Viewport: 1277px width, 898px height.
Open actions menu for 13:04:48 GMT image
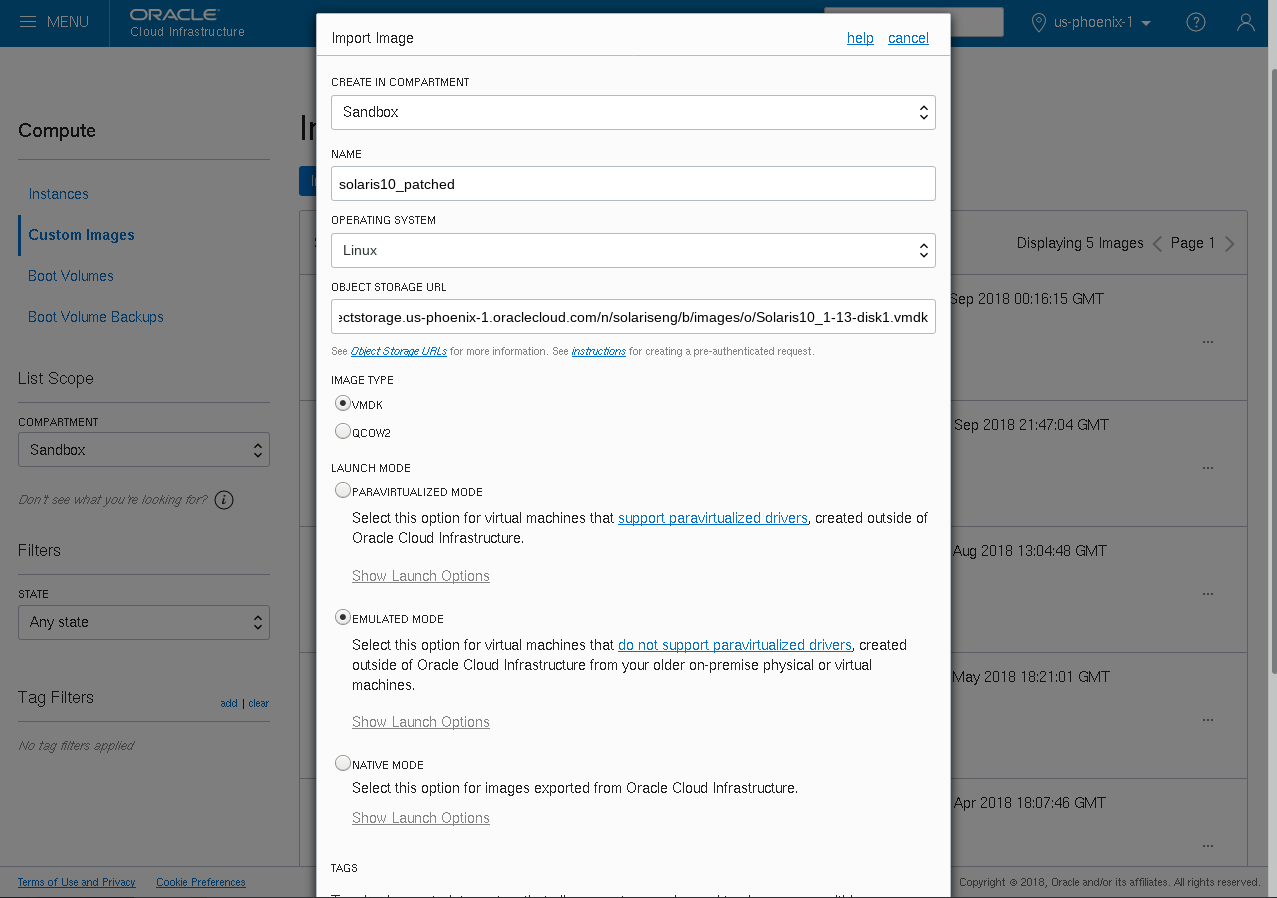1208,594
